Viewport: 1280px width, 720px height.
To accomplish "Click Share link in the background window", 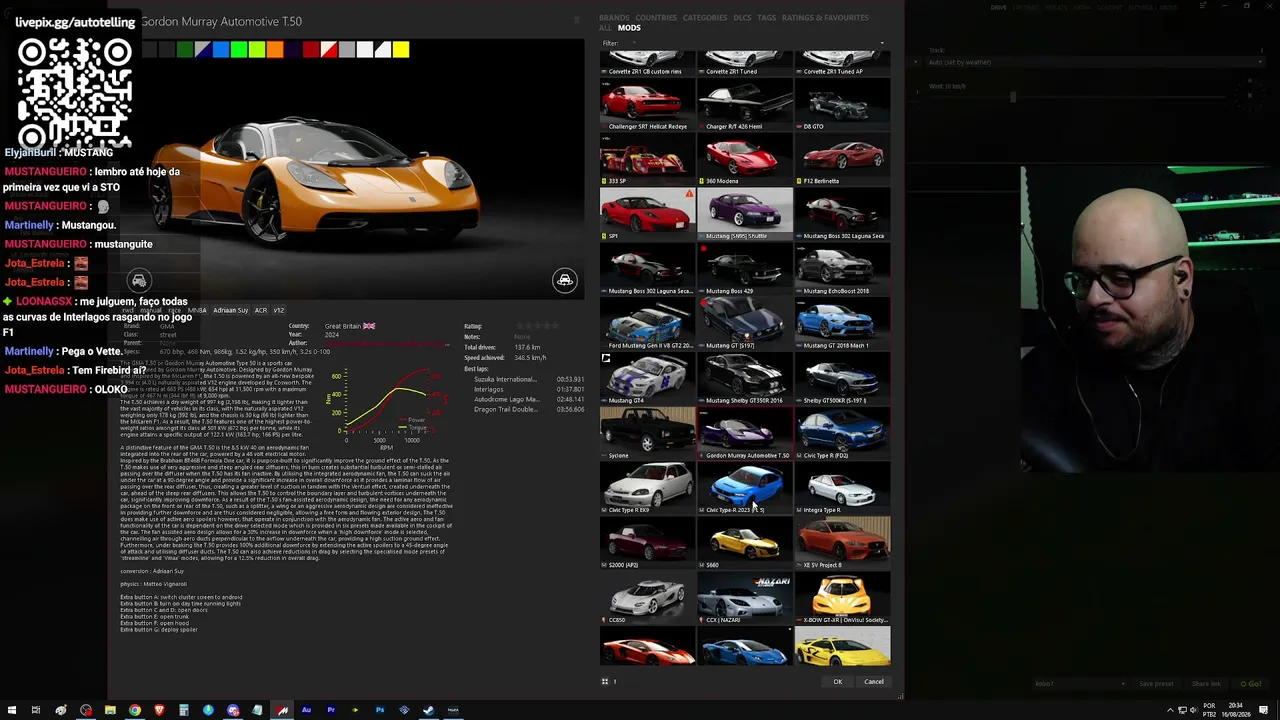I will click(1206, 684).
